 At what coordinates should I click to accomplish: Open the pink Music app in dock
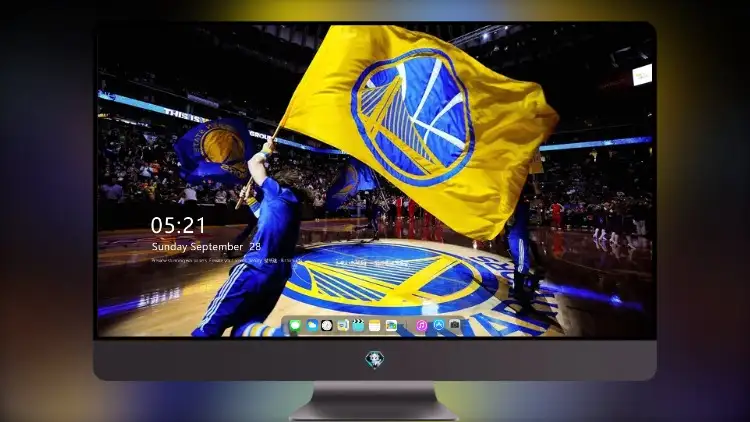tap(421, 326)
